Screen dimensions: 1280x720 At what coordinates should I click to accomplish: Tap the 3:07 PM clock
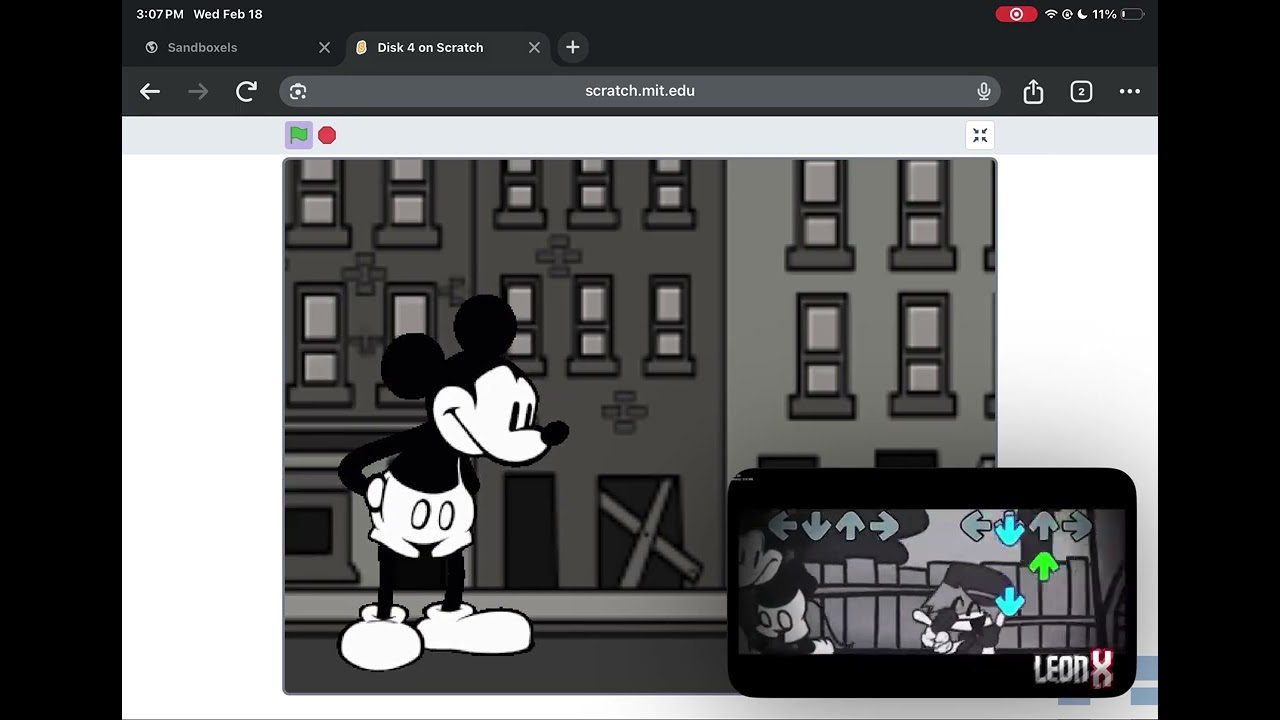[160, 14]
